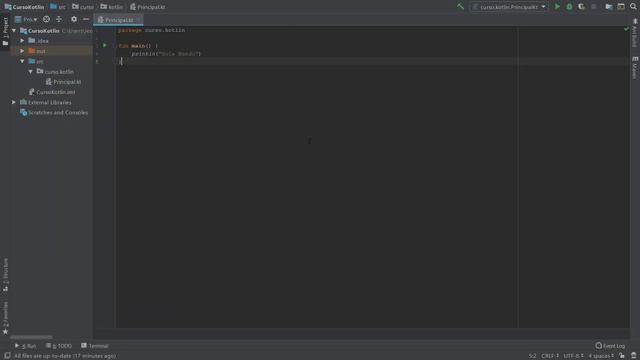Select Principal.kt file in project tree
The width and height of the screenshot is (640, 360).
click(63, 82)
